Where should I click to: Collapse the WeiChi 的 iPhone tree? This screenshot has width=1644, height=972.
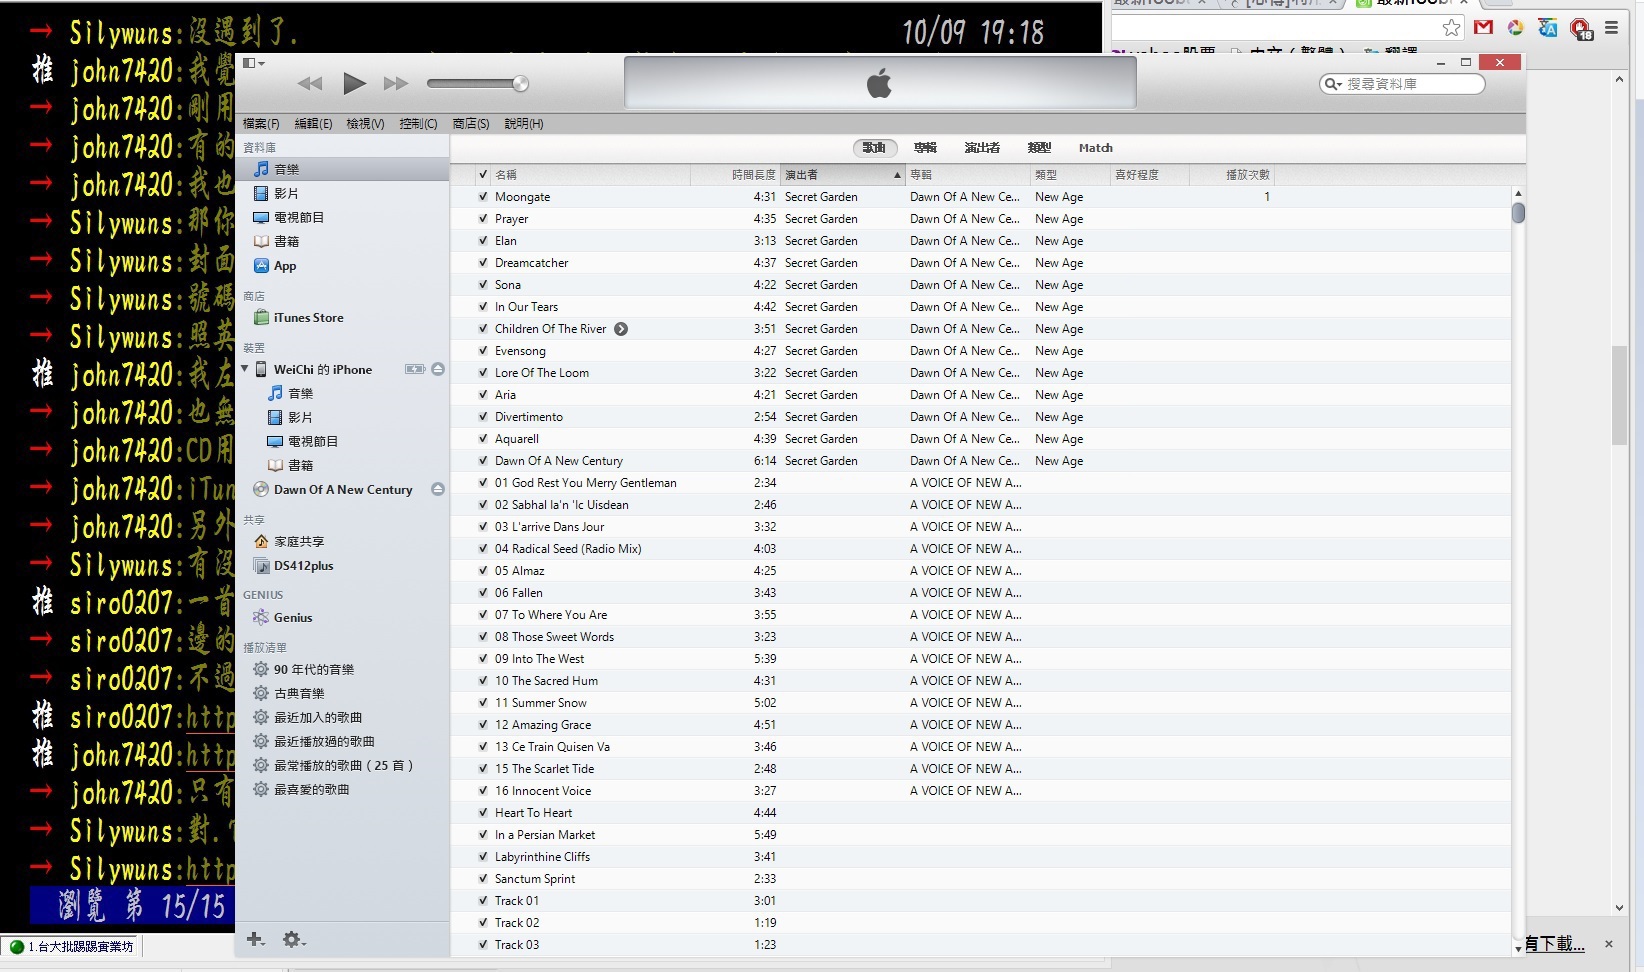point(245,369)
